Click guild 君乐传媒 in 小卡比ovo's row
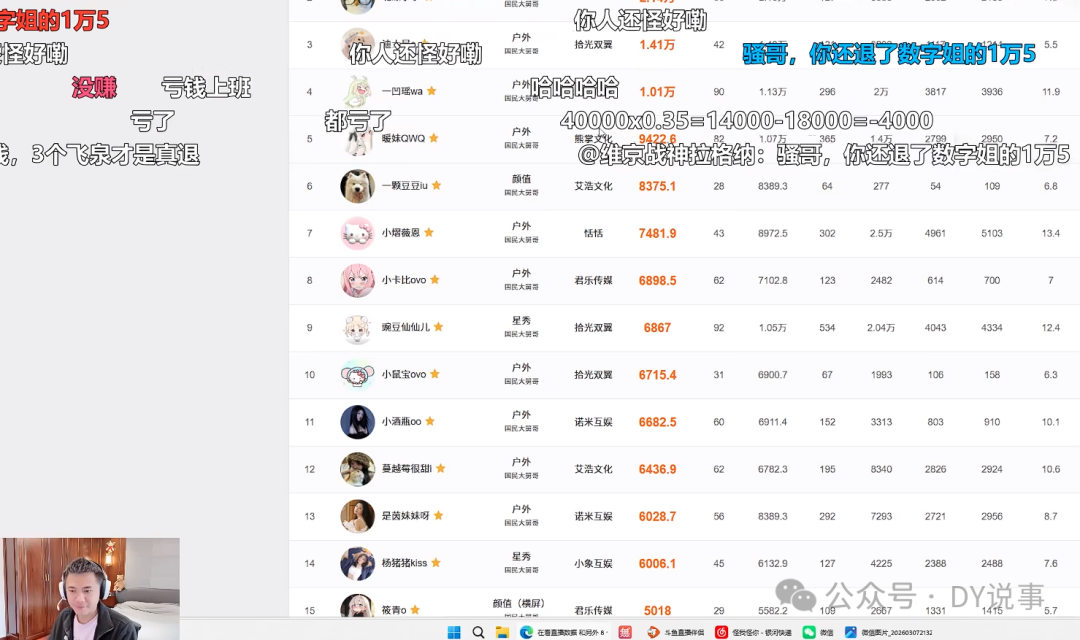 click(593, 280)
